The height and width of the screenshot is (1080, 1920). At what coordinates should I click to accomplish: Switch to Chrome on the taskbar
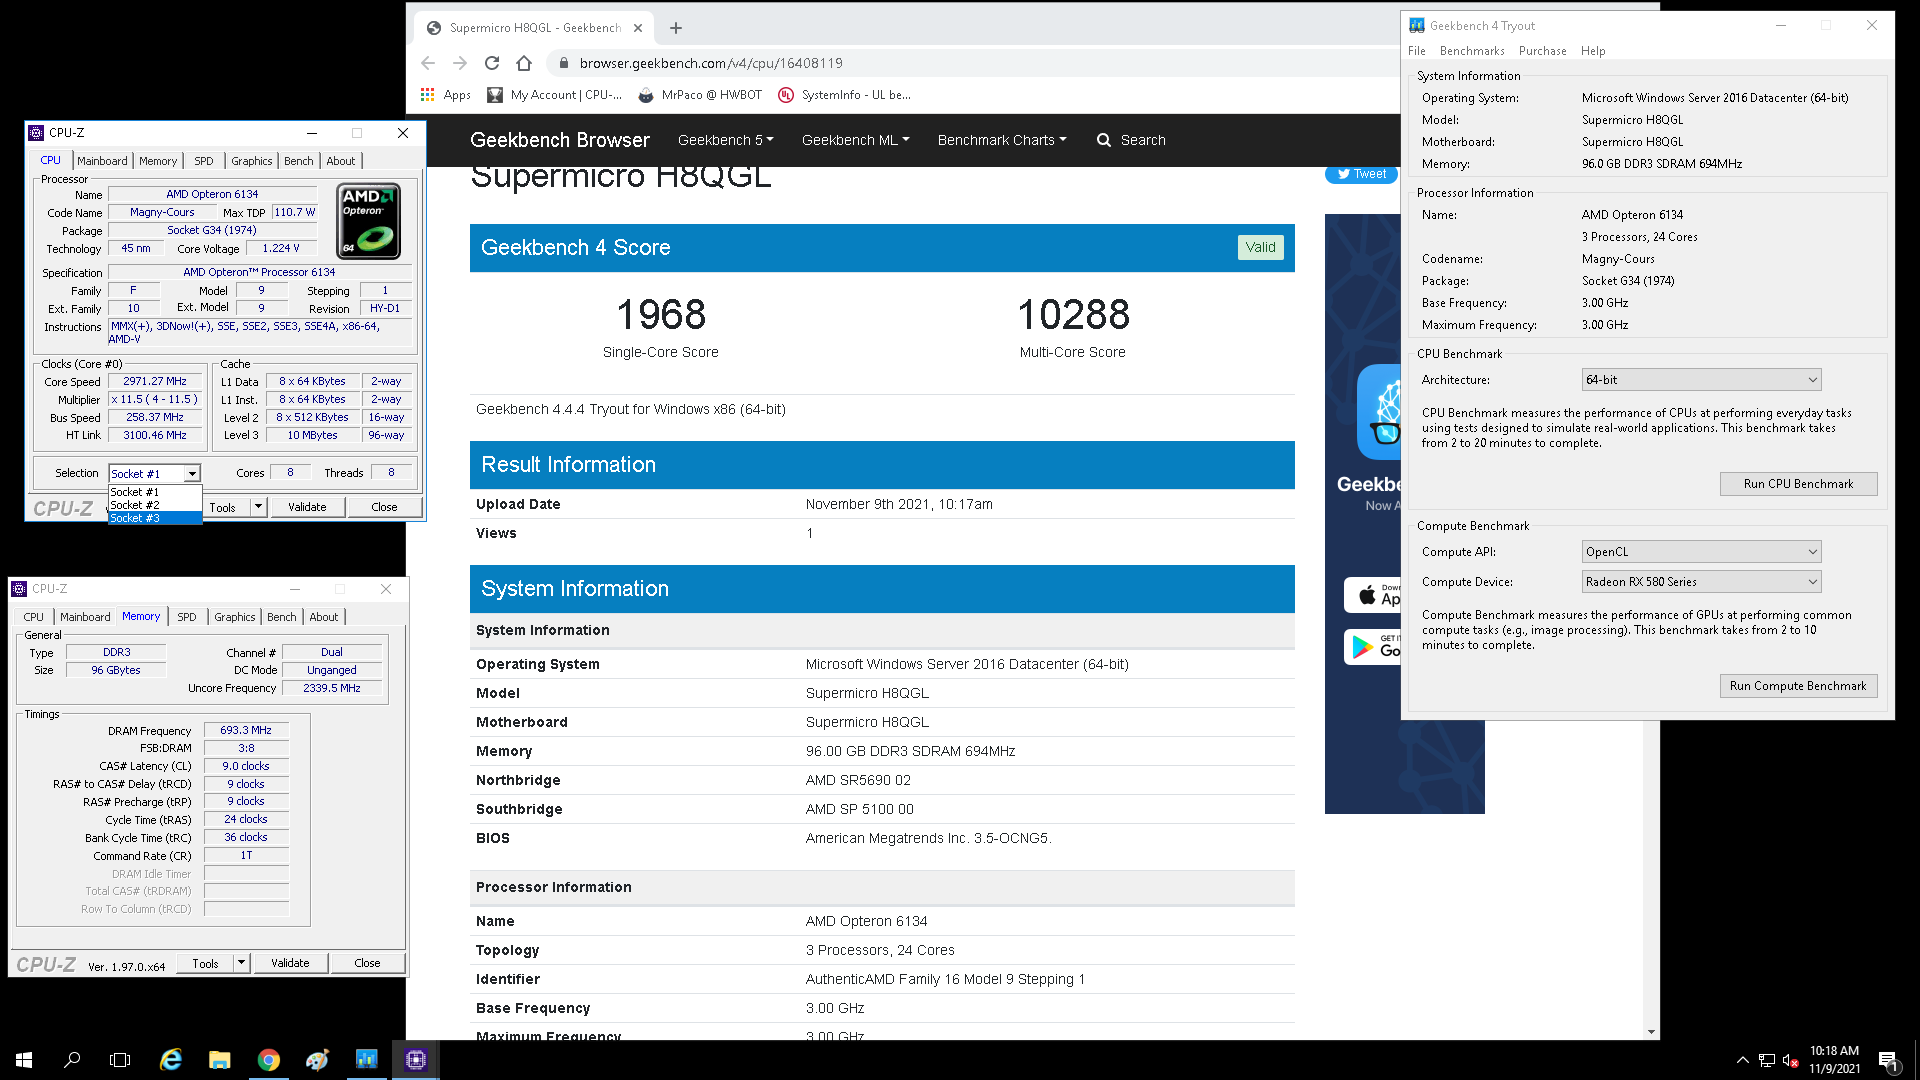click(269, 1060)
